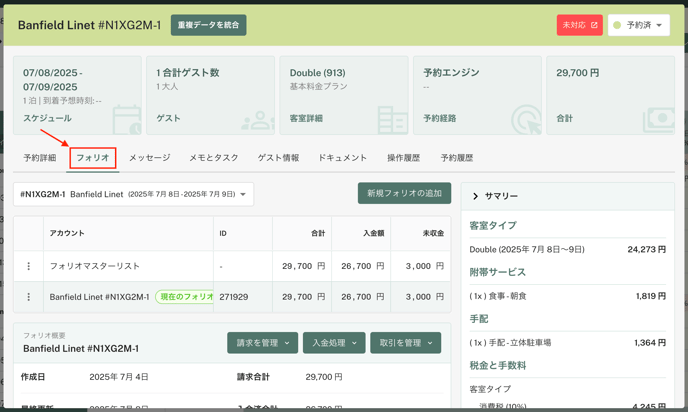Click the 新規フォリオの追加 button

coord(404,193)
